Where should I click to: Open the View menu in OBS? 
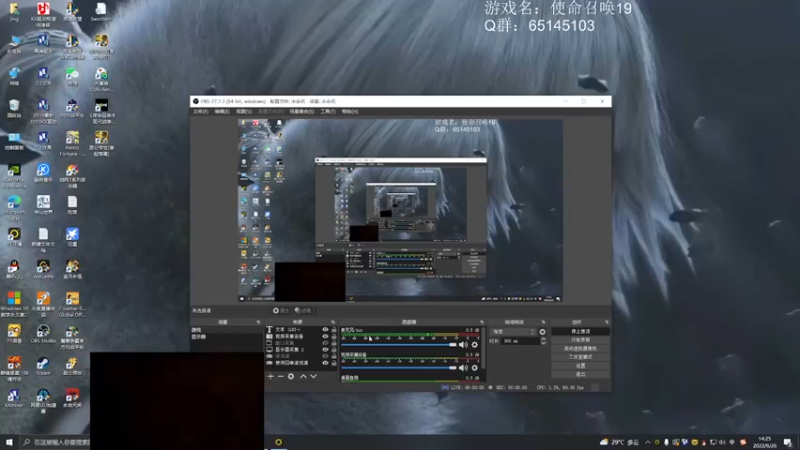[244, 112]
